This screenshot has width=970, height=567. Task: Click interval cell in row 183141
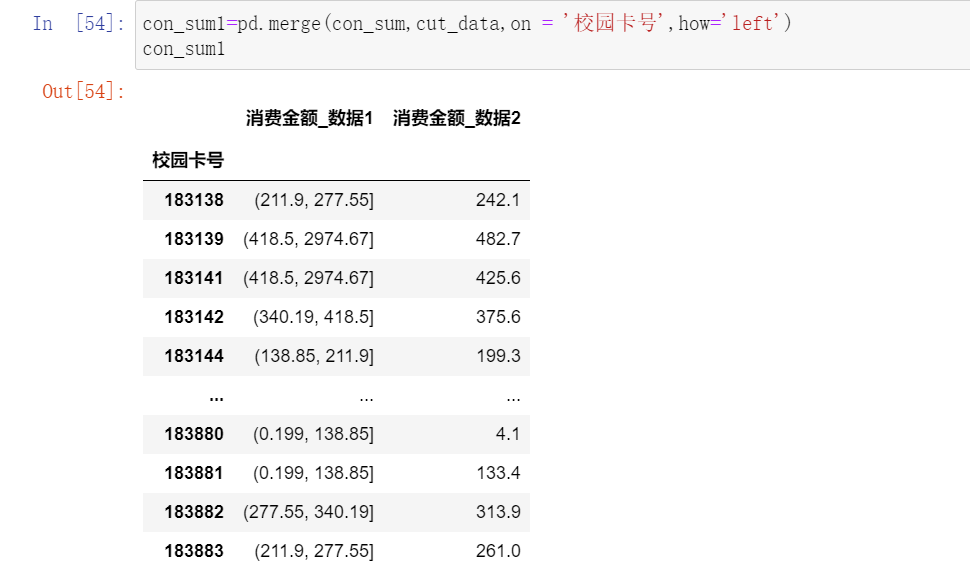click(309, 278)
